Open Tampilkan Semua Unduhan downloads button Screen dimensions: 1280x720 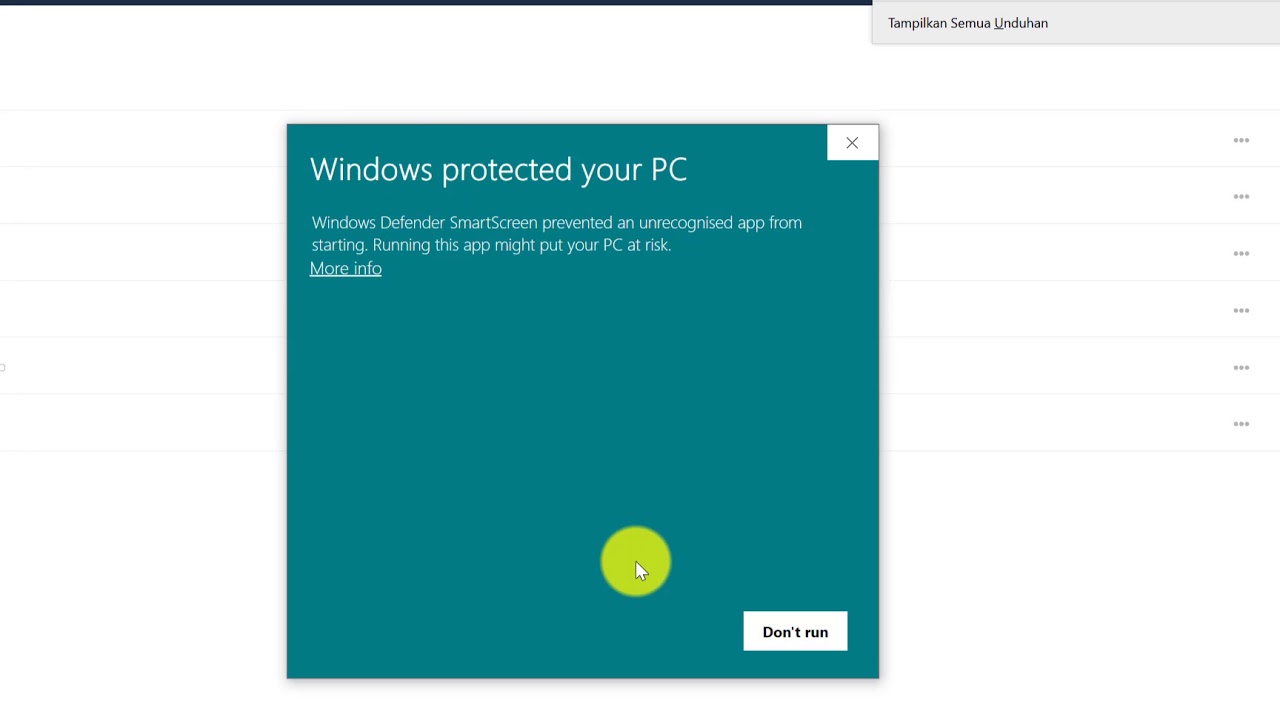tap(968, 23)
